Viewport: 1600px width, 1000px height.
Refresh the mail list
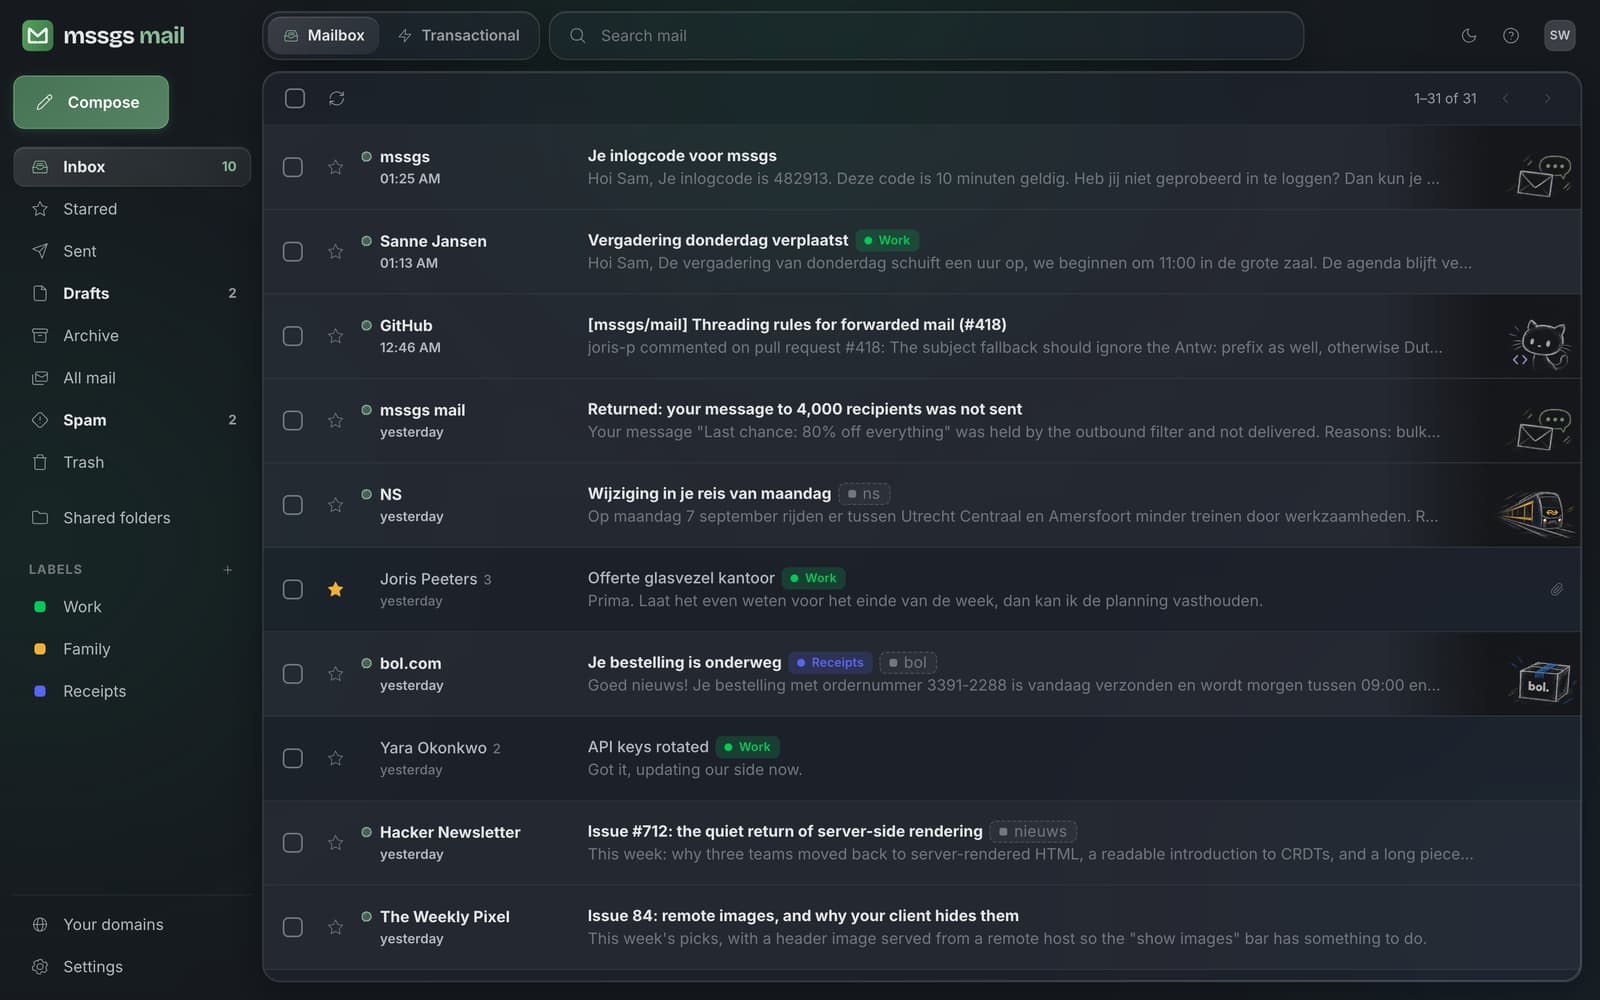click(337, 98)
